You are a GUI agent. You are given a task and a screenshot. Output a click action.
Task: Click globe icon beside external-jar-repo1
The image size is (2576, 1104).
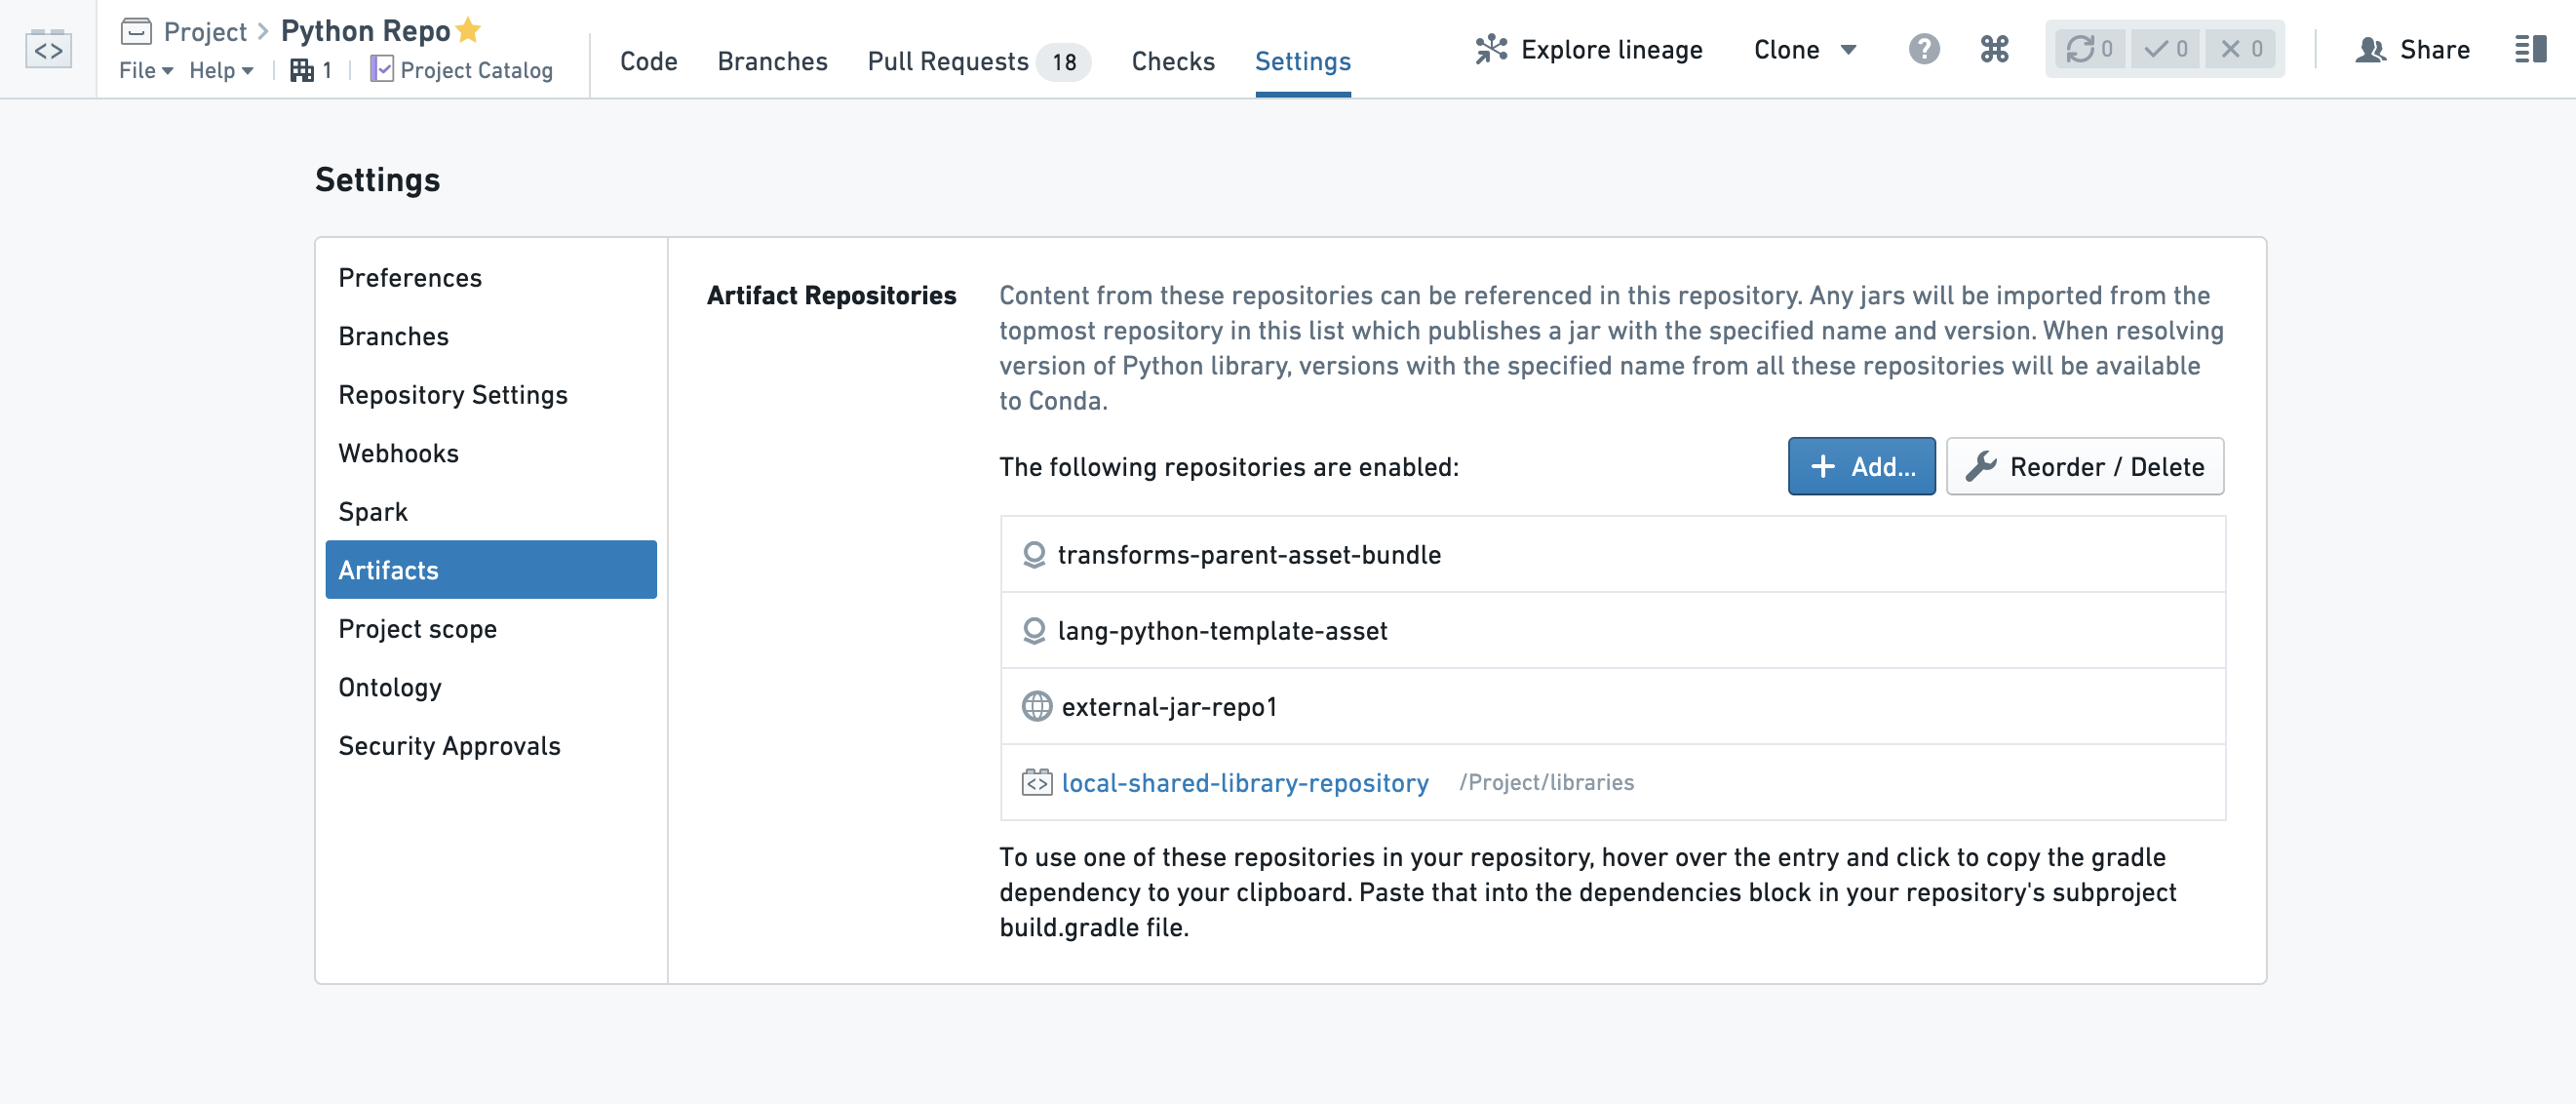(1037, 706)
